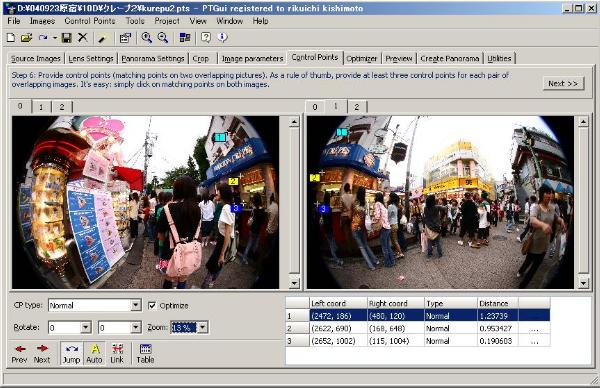Screen dimensions: 600x388
Task: Expand toolbar dropdown arrow beside recent icon
Action: (55, 38)
